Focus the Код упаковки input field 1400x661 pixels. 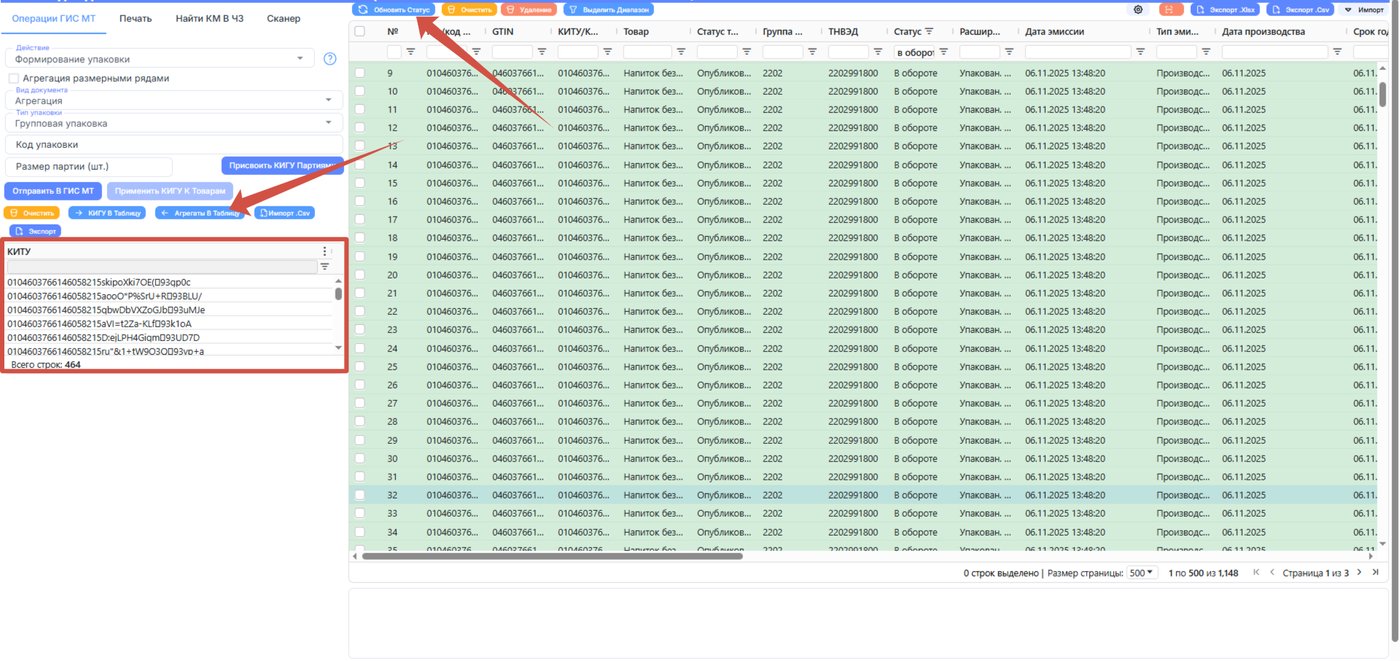(174, 145)
